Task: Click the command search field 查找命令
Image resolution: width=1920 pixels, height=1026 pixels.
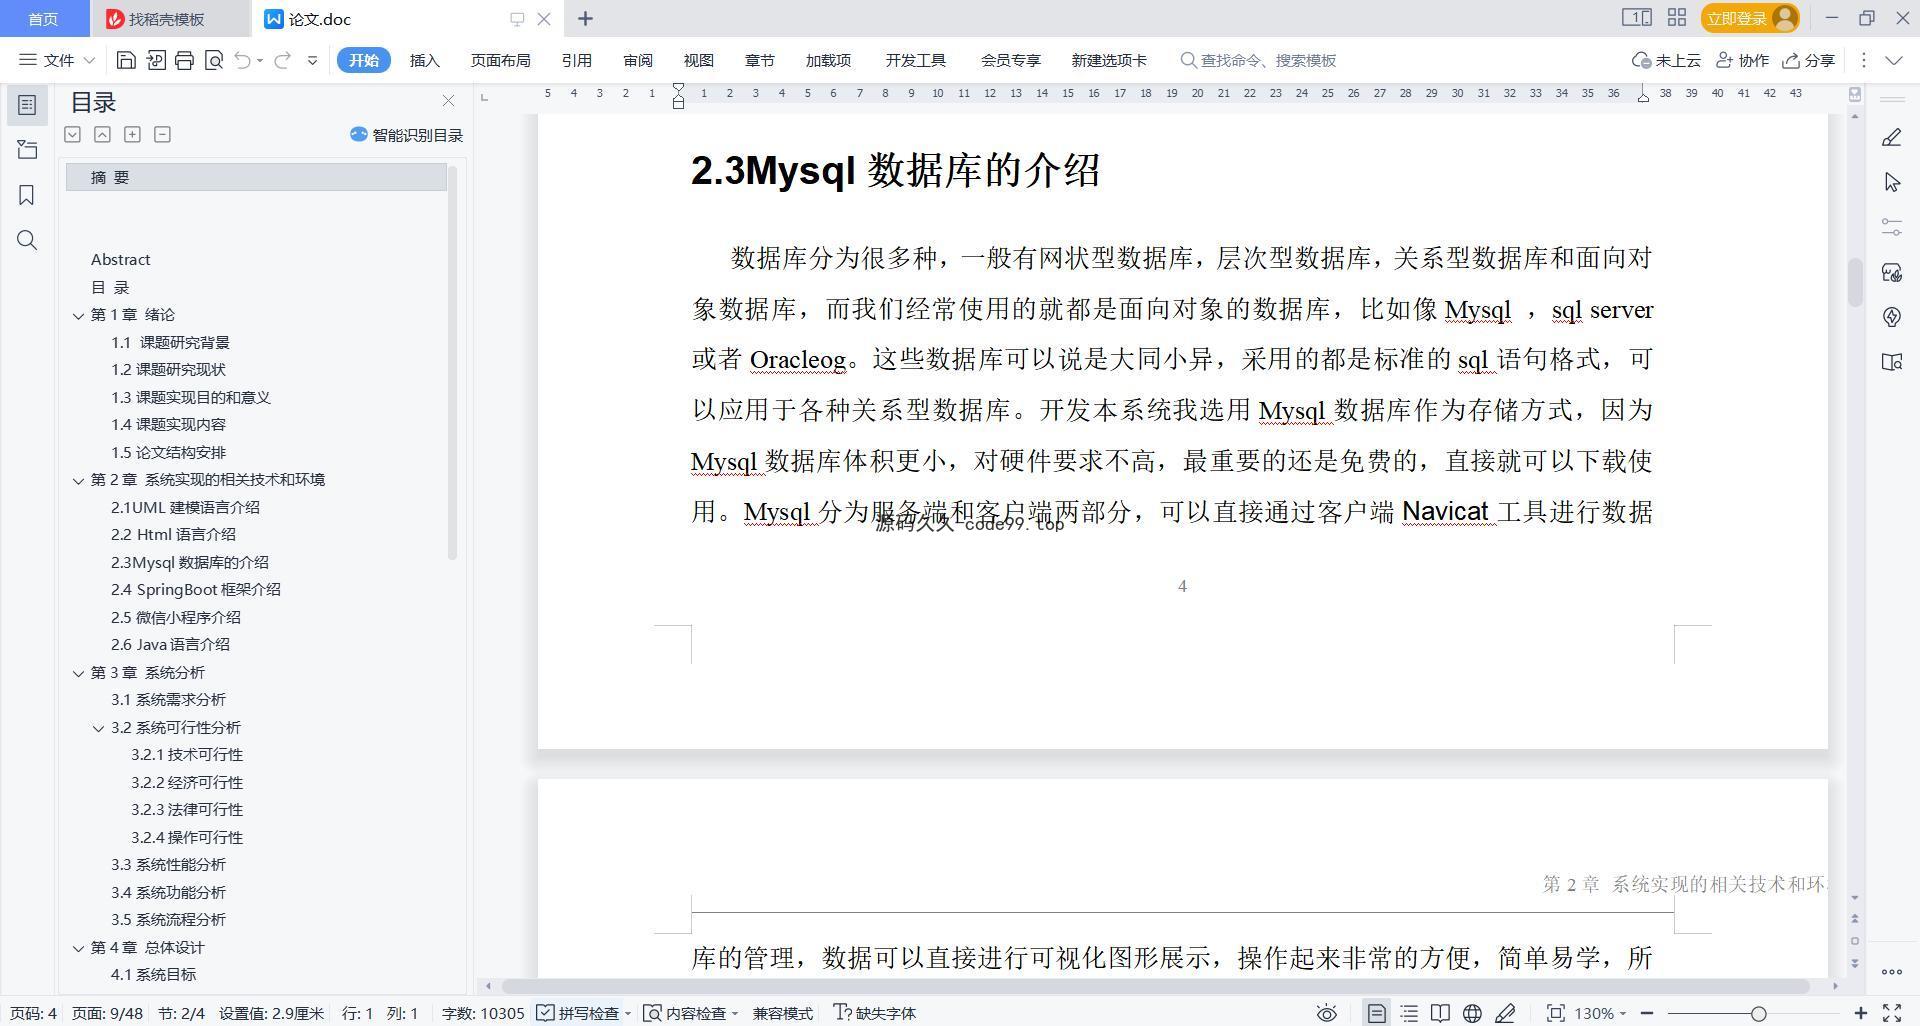Action: tap(1258, 60)
